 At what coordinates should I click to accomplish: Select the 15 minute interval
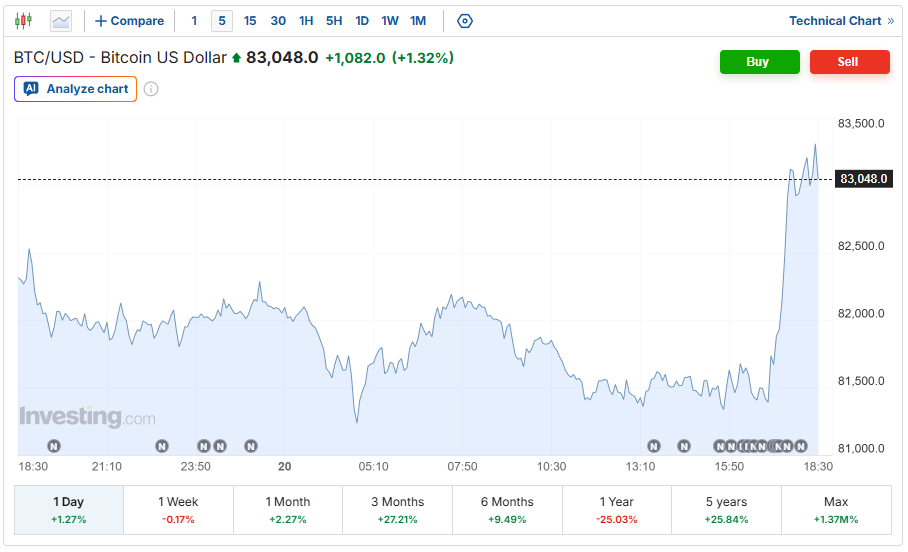click(250, 21)
